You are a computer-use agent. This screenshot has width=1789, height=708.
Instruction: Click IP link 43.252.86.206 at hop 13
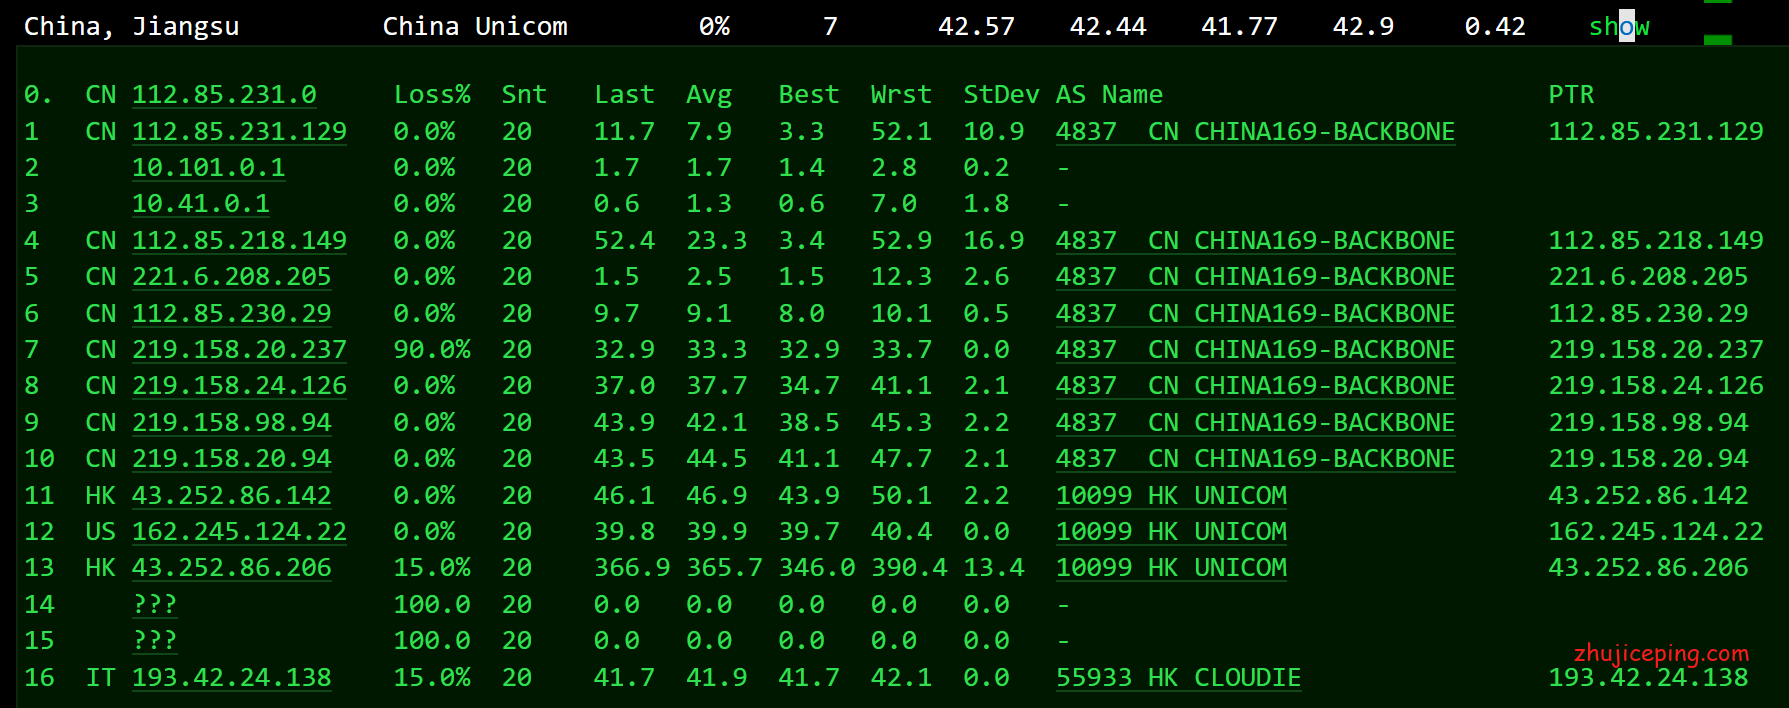tap(231, 568)
